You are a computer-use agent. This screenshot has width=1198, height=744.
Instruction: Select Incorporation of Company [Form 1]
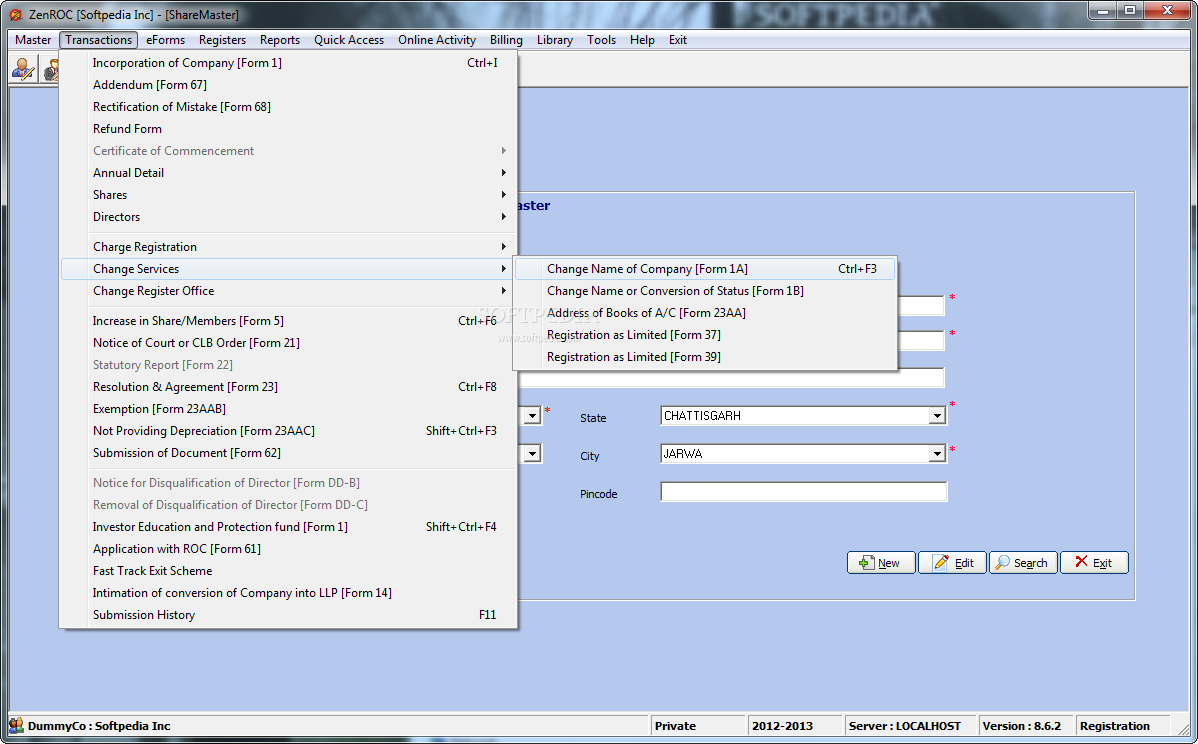(289, 63)
